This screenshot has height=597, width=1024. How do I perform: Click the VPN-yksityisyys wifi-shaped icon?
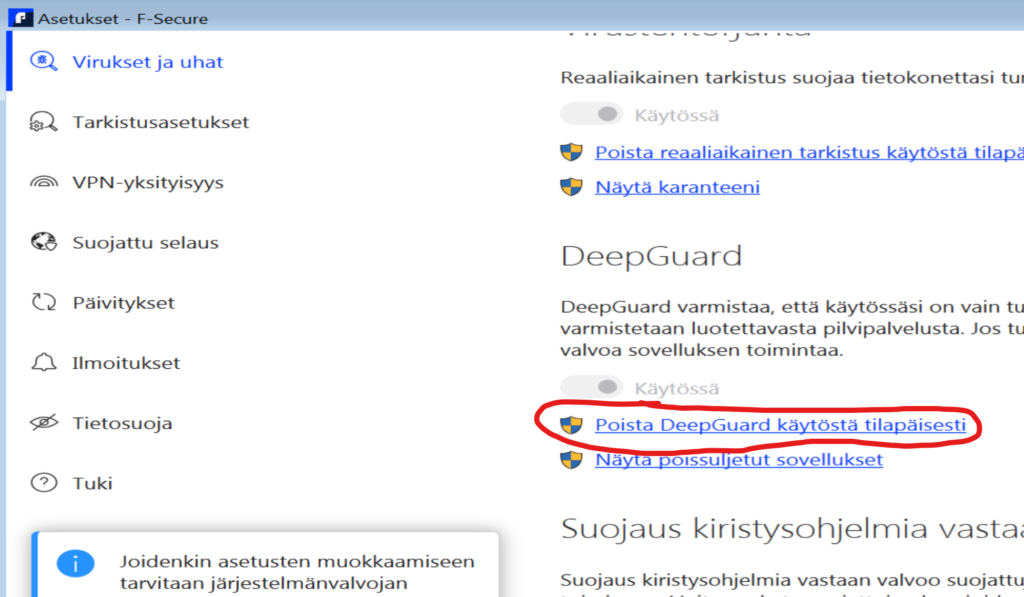click(44, 183)
